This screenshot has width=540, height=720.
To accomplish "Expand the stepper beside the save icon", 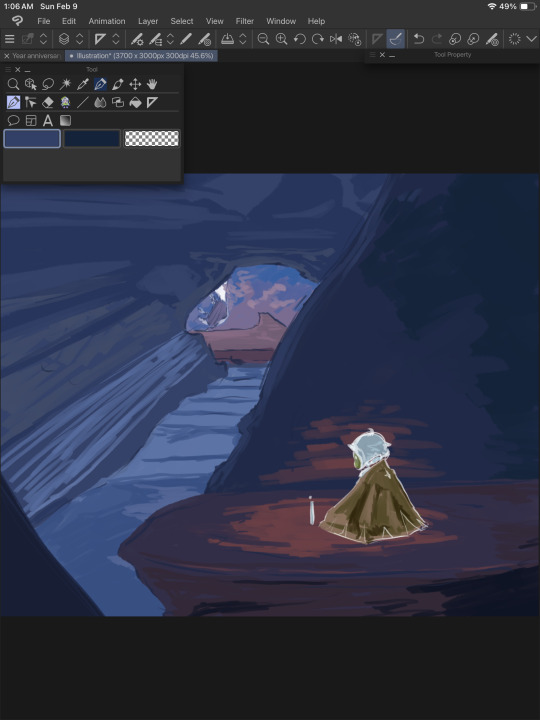I will point(243,39).
